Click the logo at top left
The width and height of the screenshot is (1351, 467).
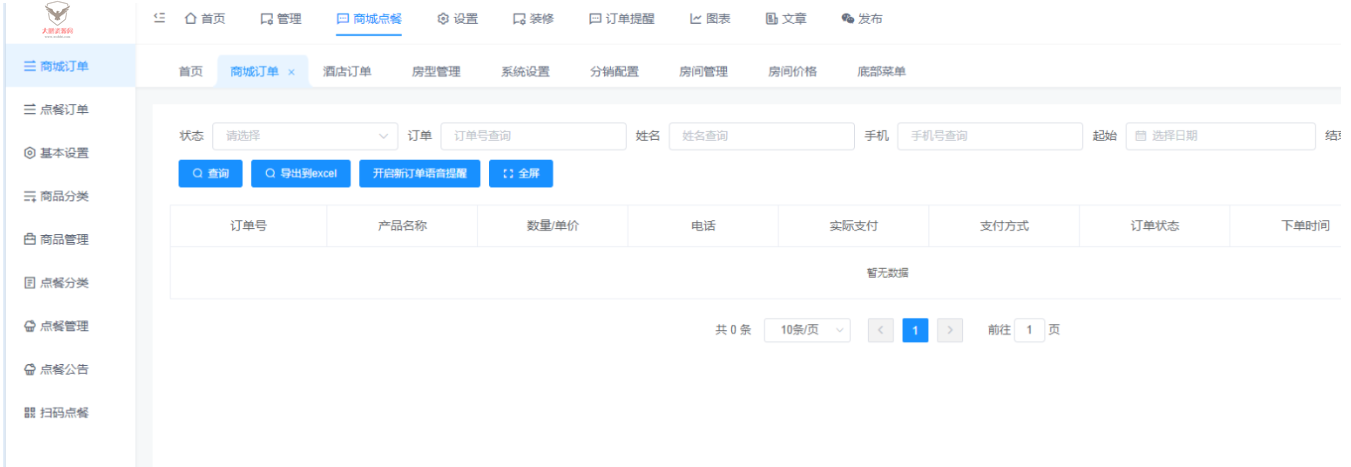point(66,20)
